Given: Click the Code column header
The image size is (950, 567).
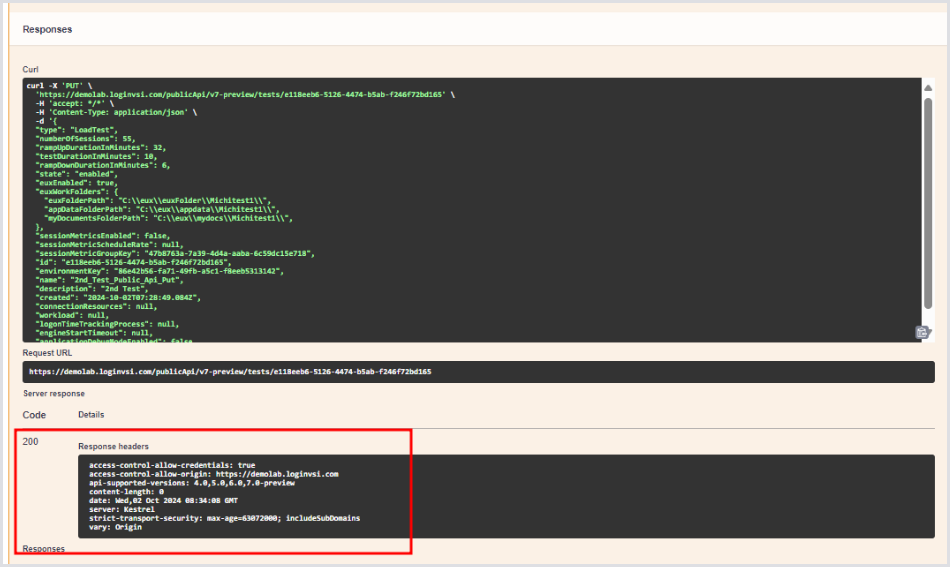Looking at the screenshot, I should coord(34,414).
